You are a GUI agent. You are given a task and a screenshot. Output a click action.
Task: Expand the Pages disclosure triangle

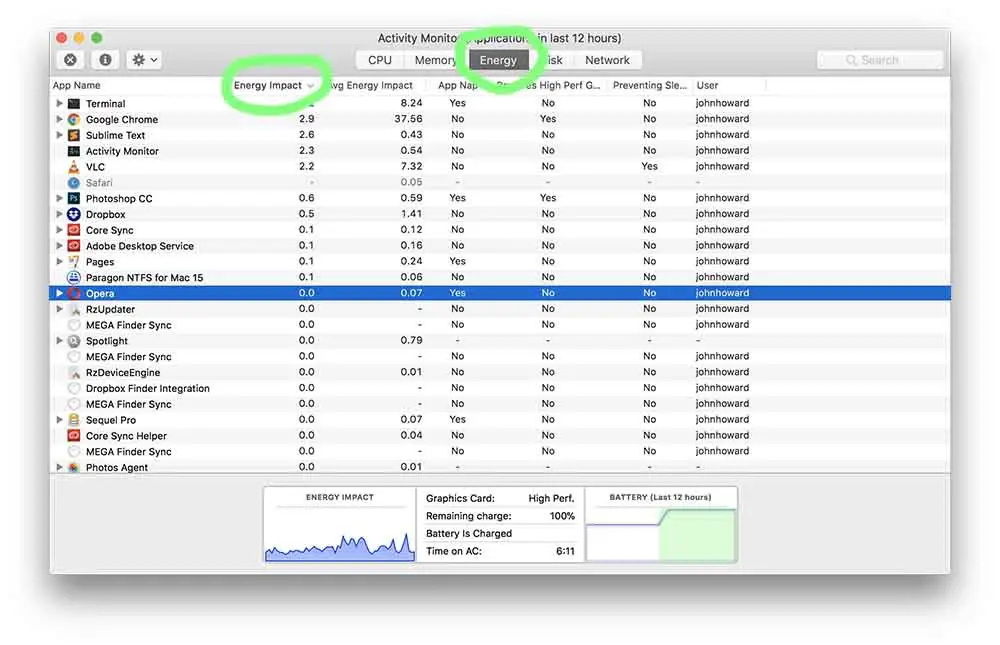tap(59, 262)
